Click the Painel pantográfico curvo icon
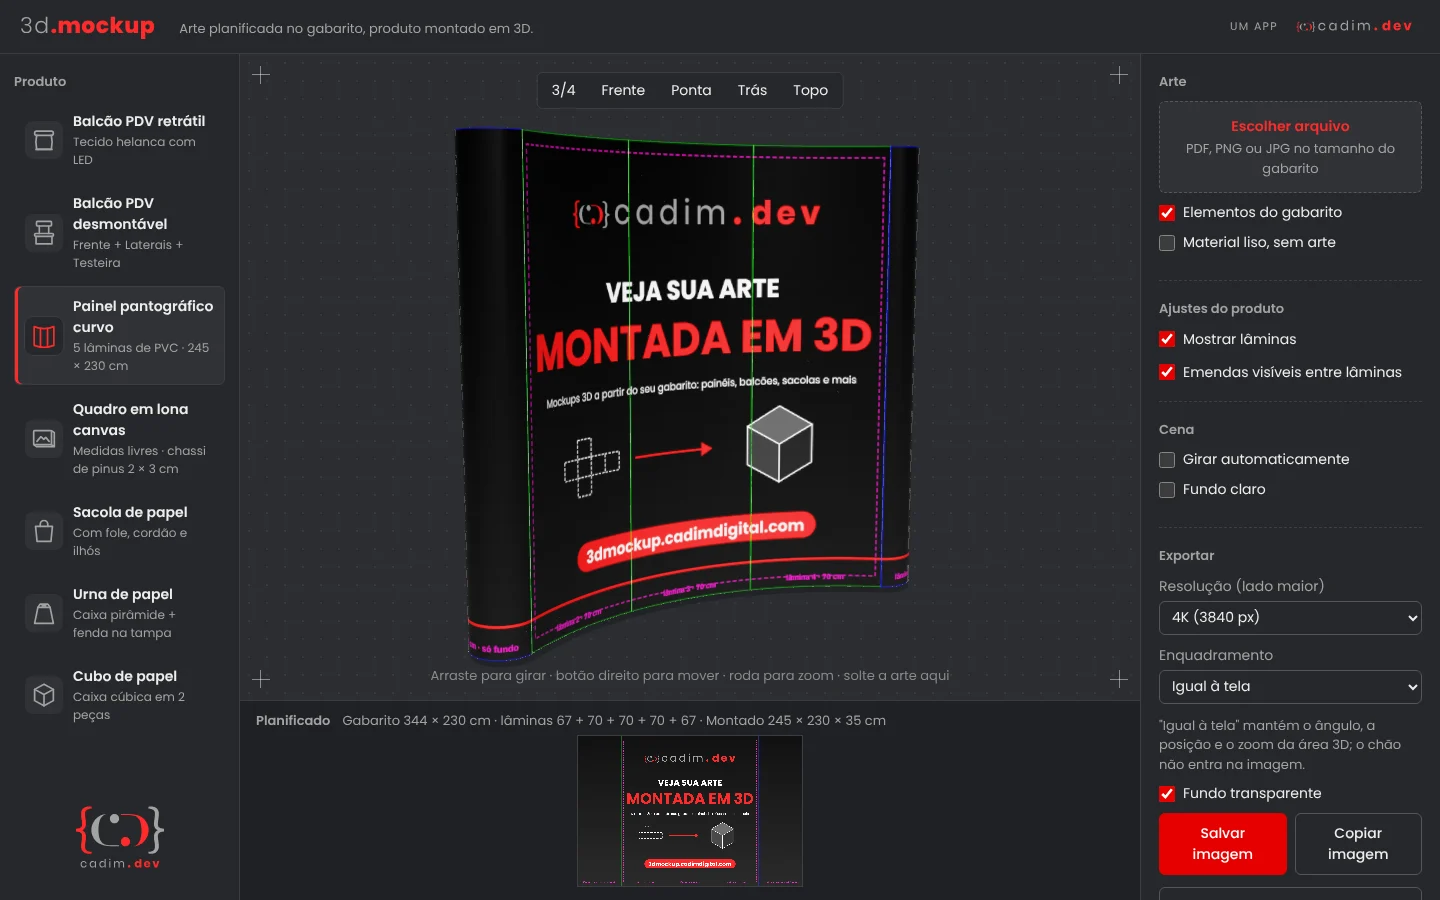 coord(44,336)
